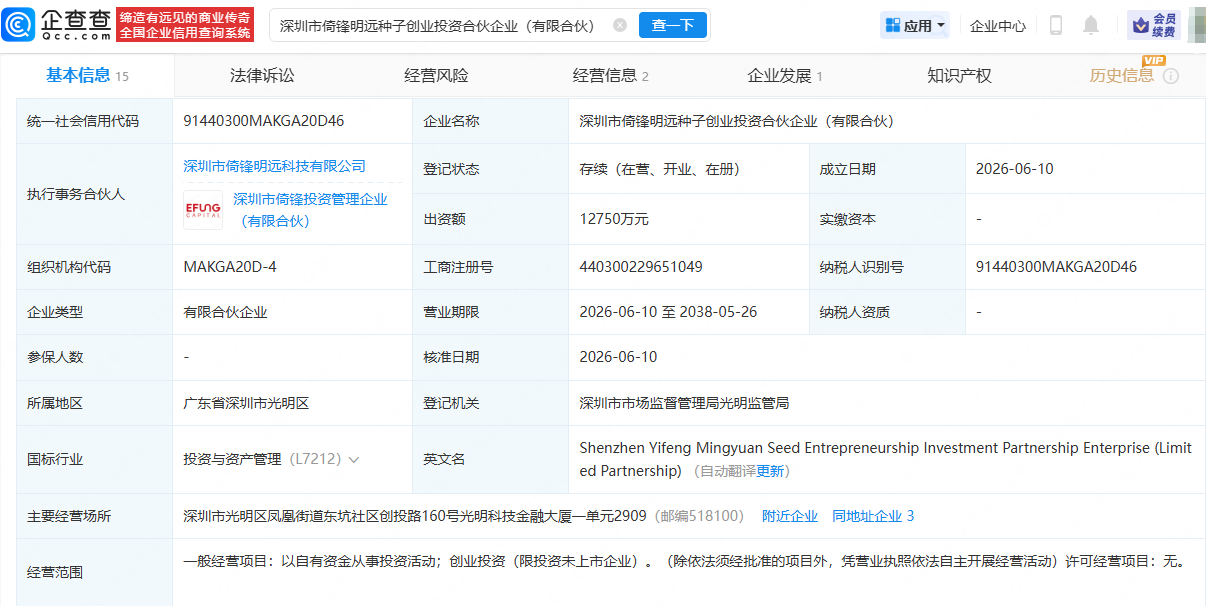The height and width of the screenshot is (606, 1206).
Task: Switch to the 经营信息 tab
Action: coord(611,75)
